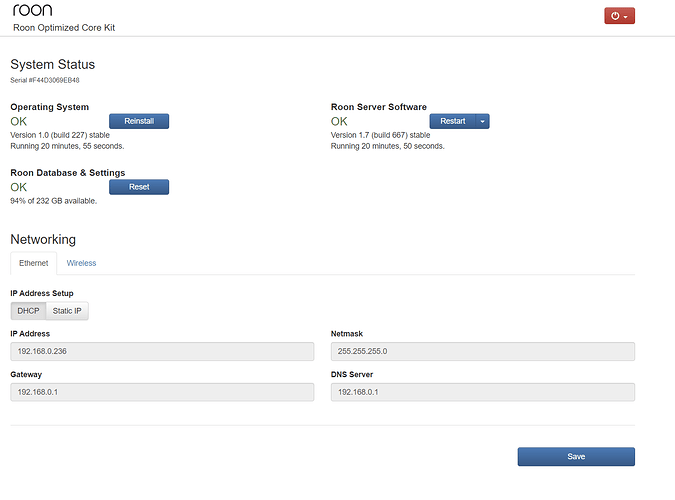The height and width of the screenshot is (500, 675).
Task: Click the Netmask field 255.255.255.0
Action: coord(483,351)
